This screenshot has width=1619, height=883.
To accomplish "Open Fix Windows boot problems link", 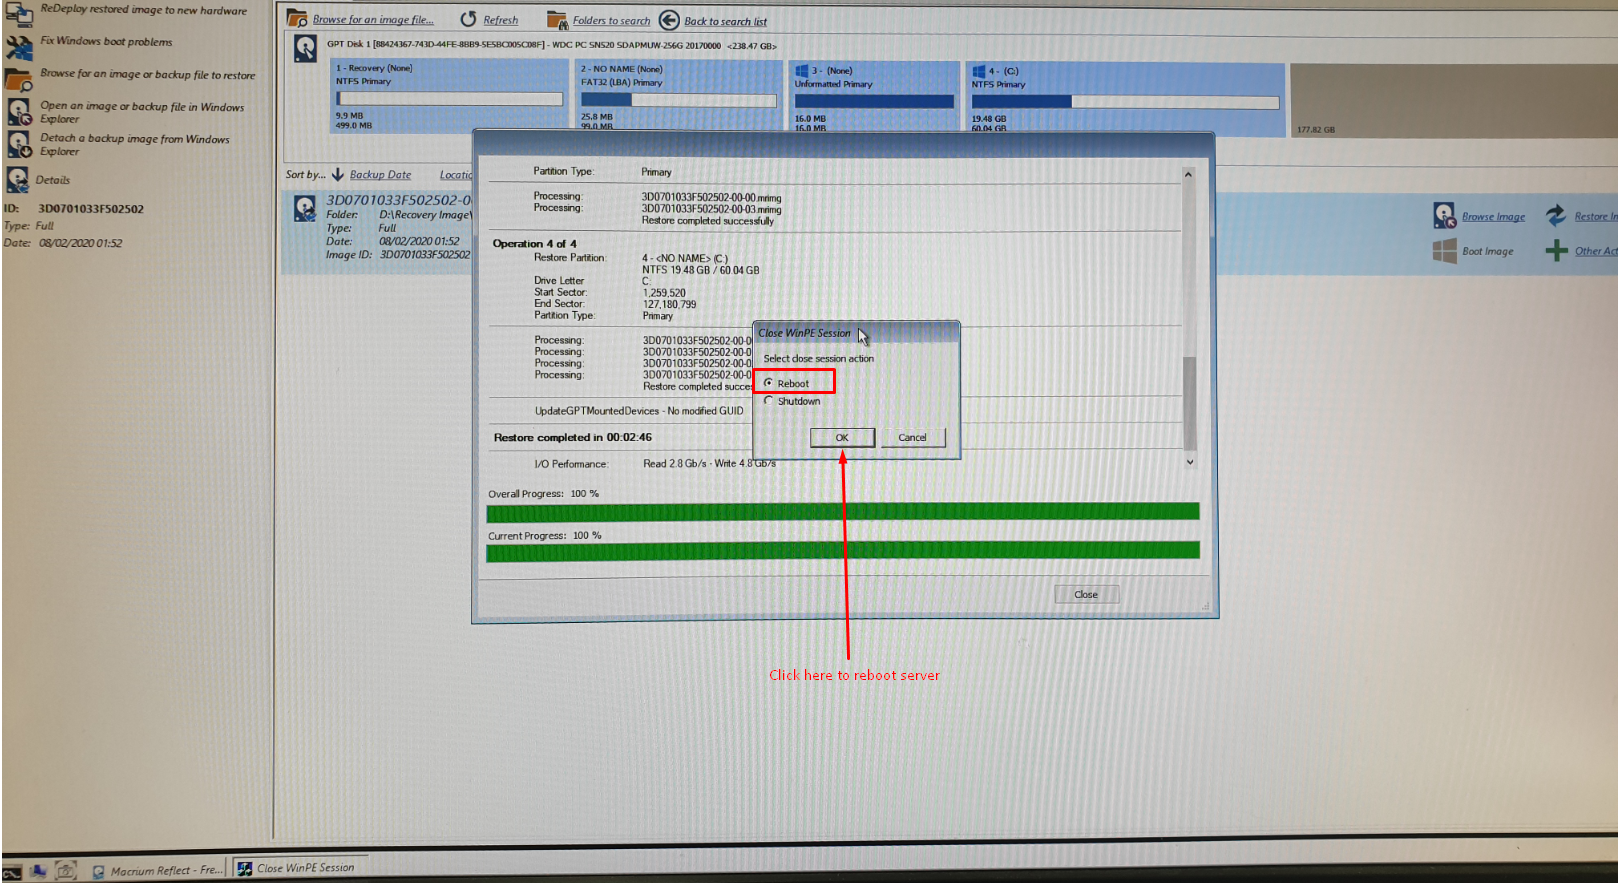I will click(106, 42).
